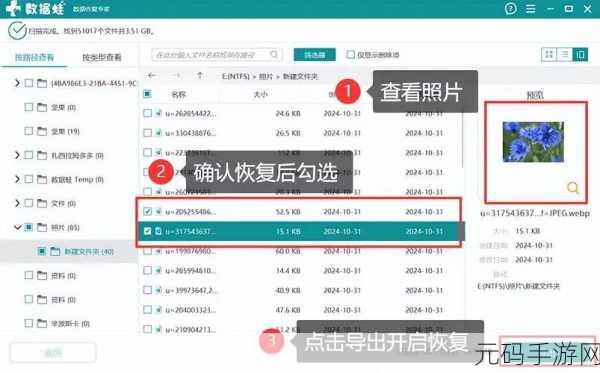
Task: Click the teal 筛选器 filter button
Action: click(x=315, y=55)
